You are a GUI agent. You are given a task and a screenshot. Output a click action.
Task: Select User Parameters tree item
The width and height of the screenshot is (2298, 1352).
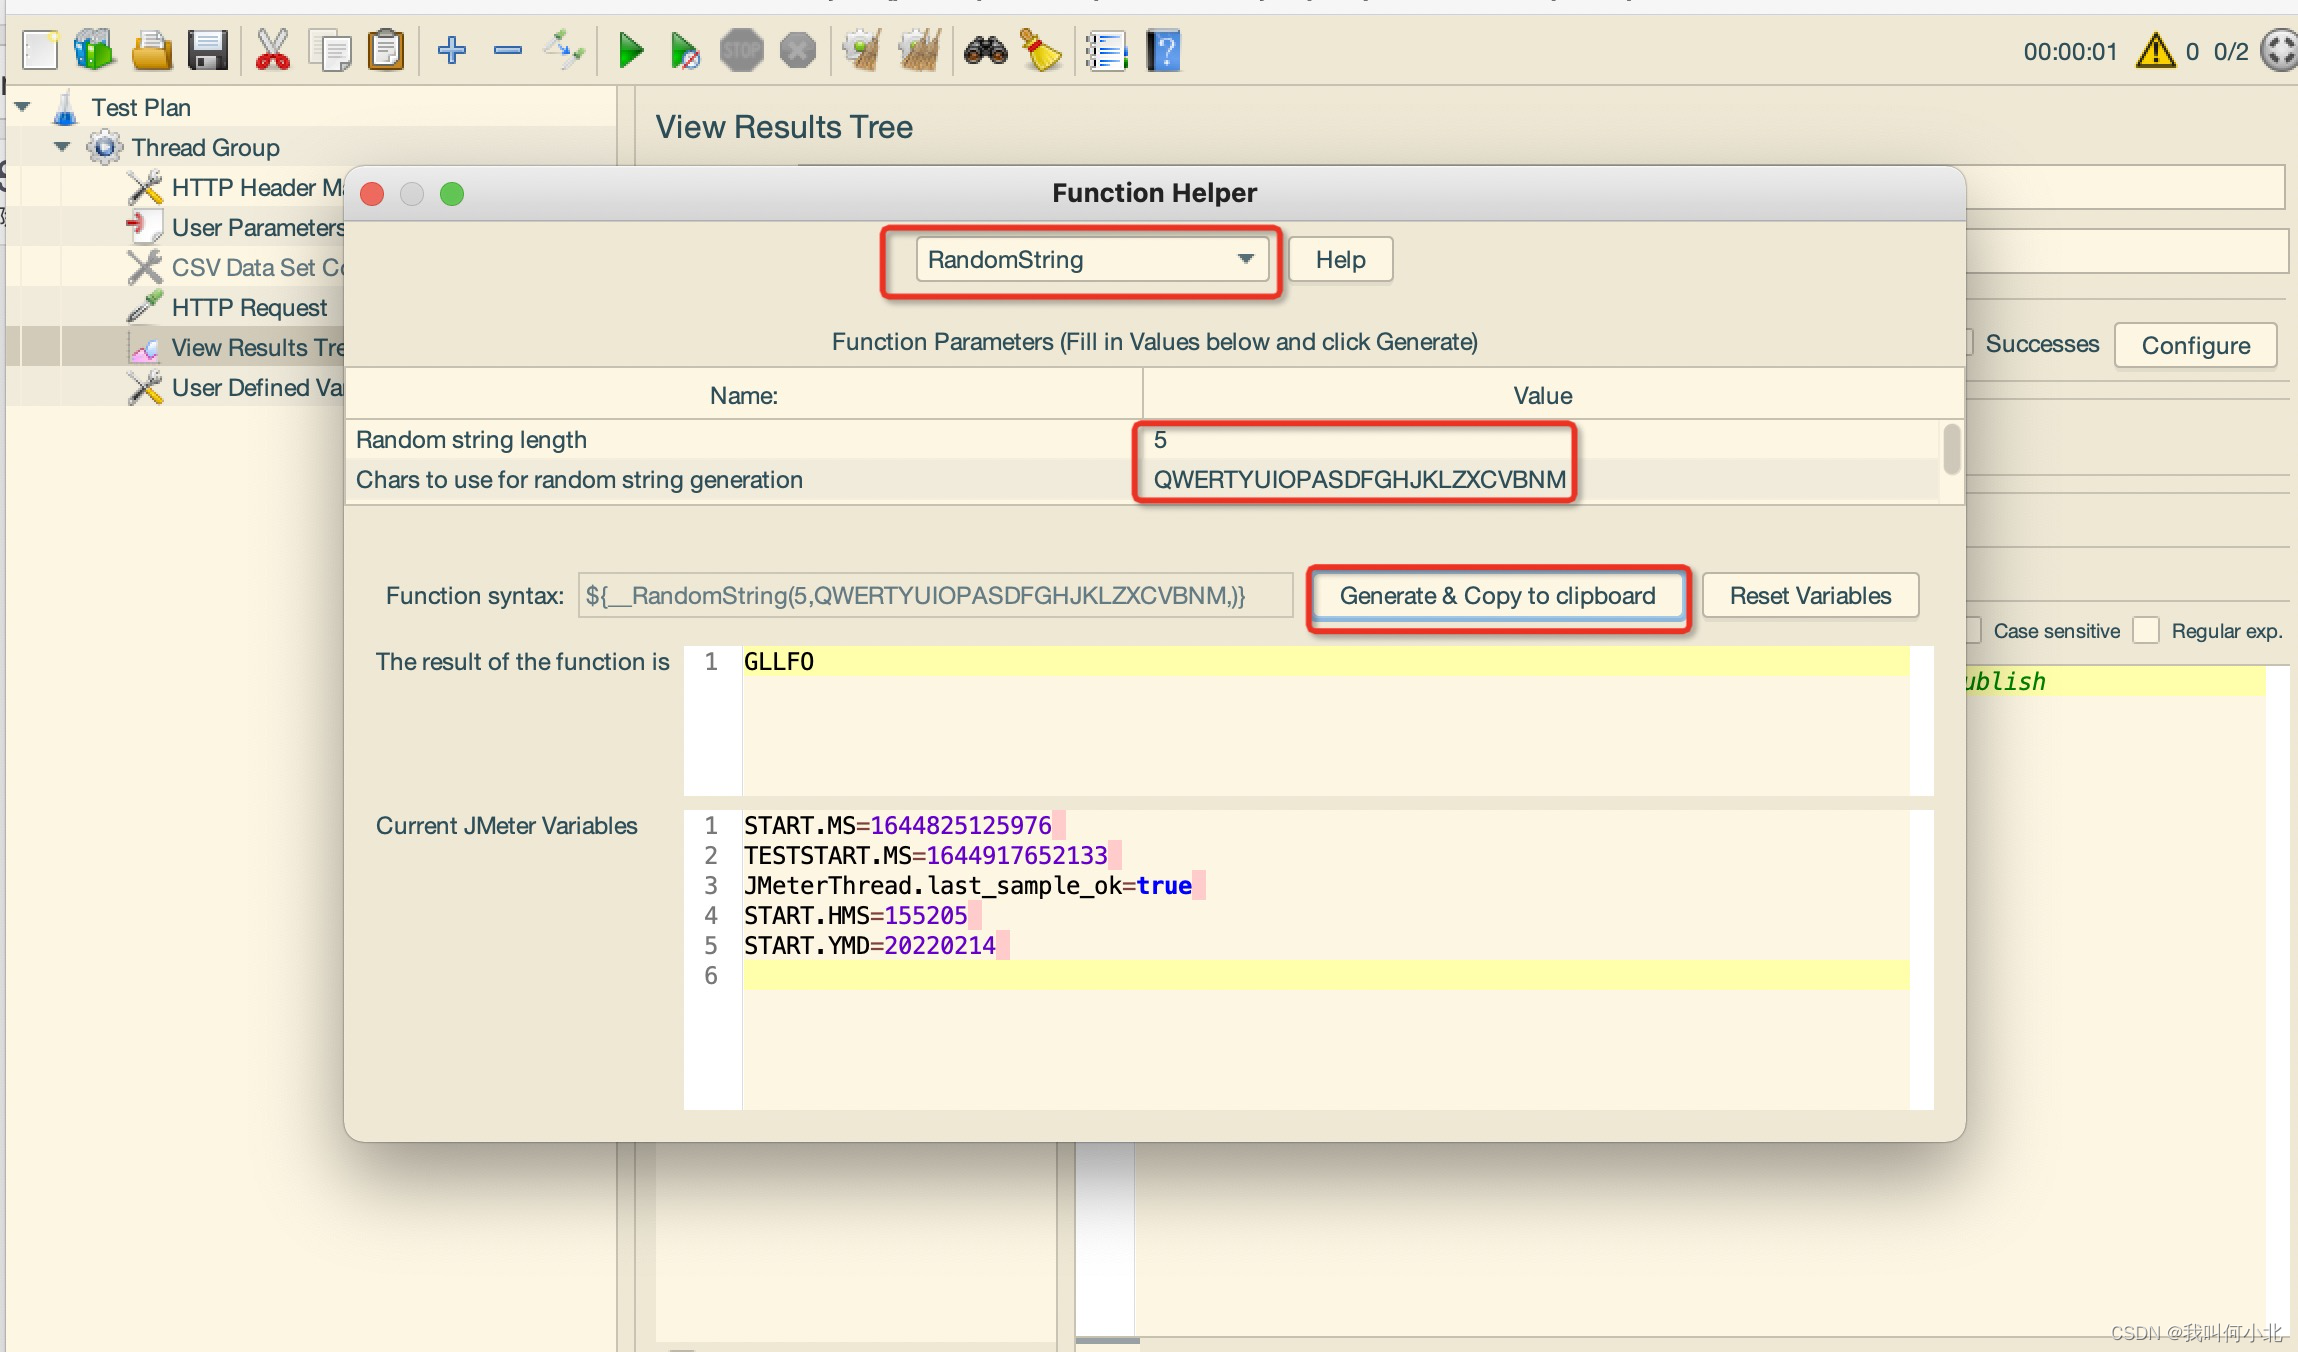tap(256, 227)
